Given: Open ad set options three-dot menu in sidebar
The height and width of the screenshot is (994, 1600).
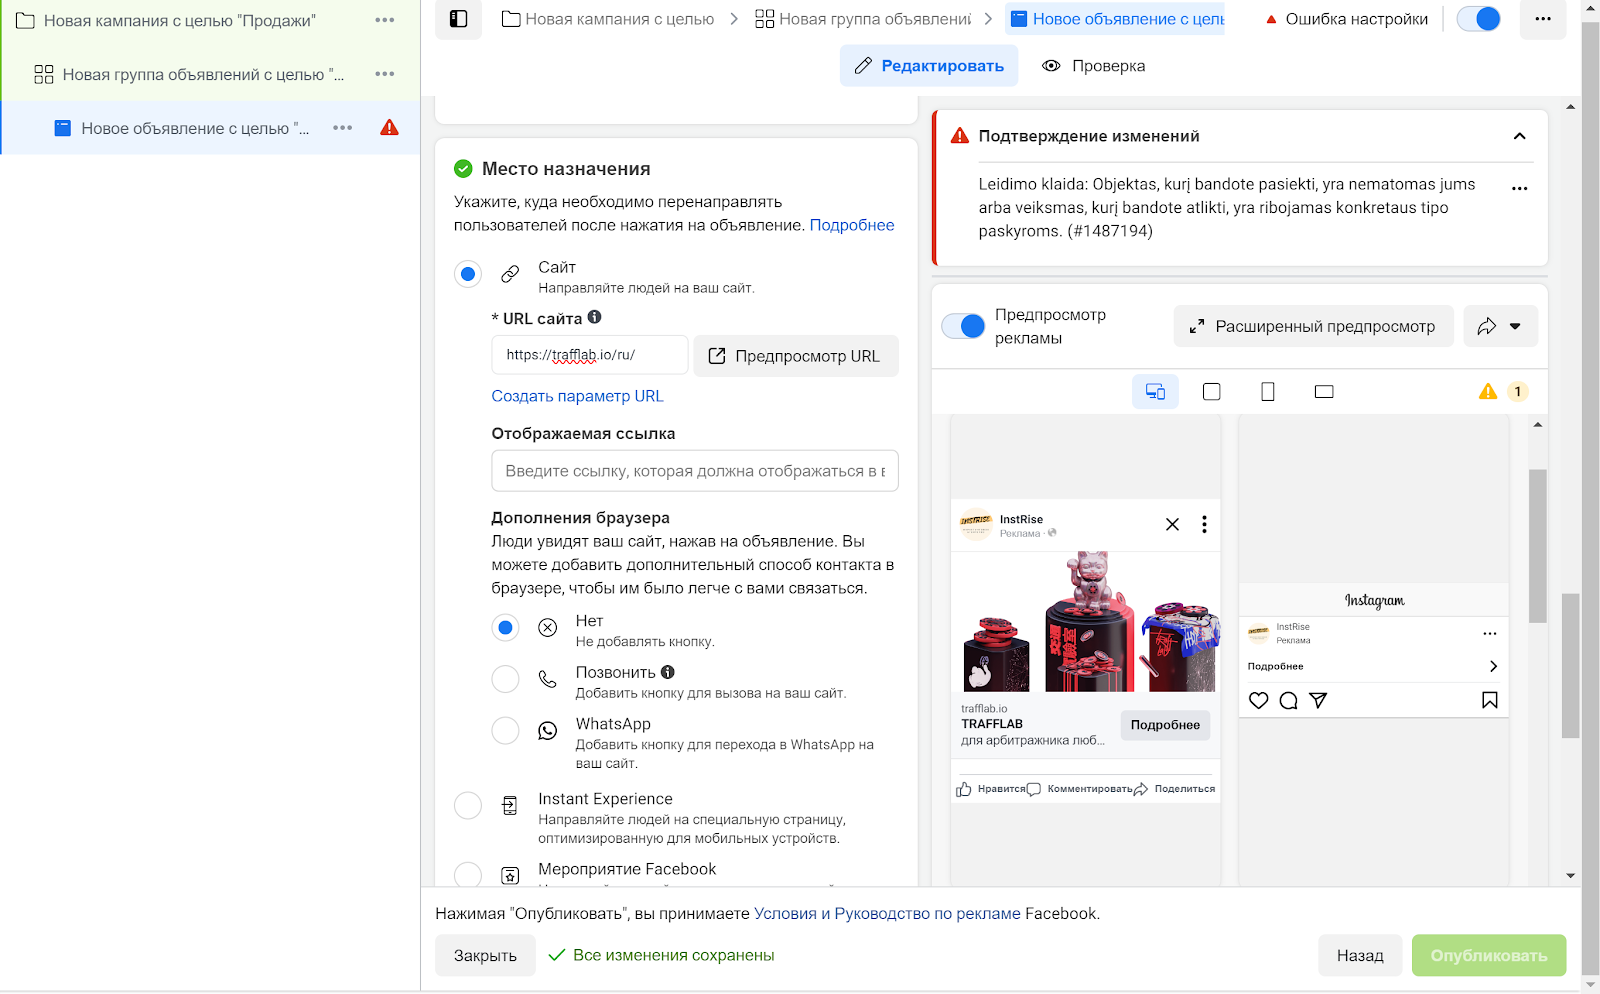Looking at the screenshot, I should click(x=385, y=74).
